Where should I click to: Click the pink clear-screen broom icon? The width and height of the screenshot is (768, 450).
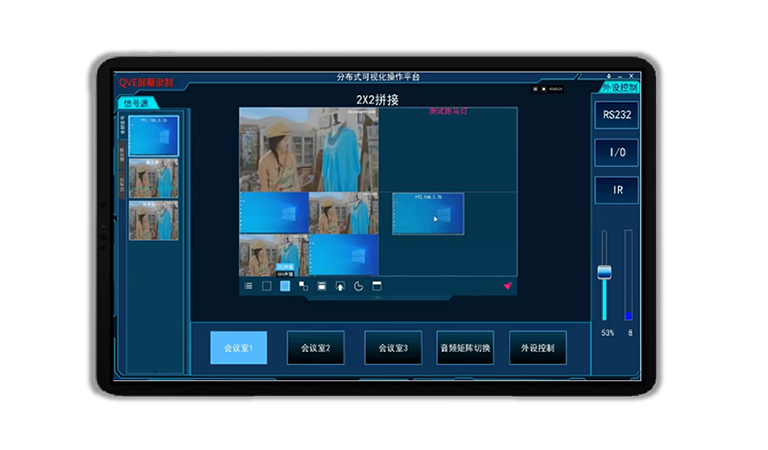508,286
